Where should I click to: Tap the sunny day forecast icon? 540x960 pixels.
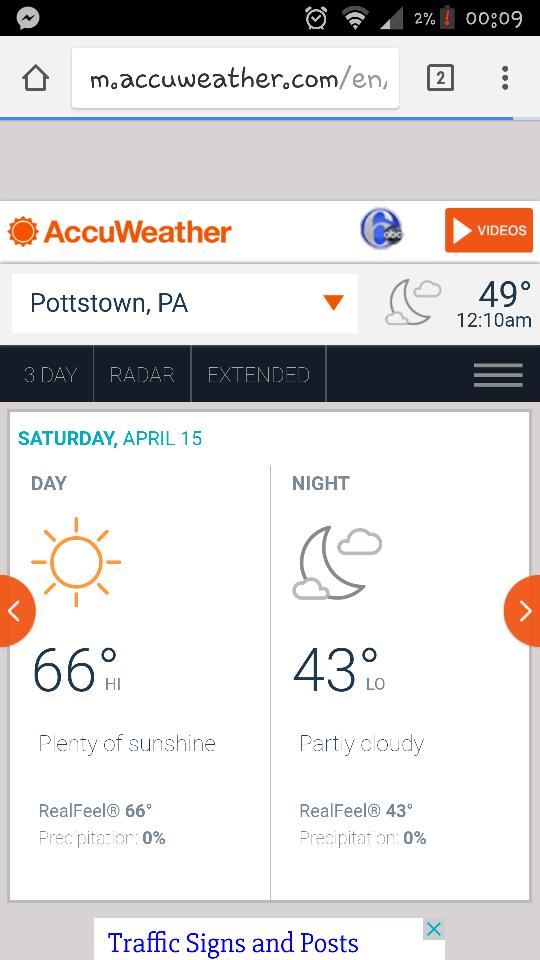pos(76,562)
